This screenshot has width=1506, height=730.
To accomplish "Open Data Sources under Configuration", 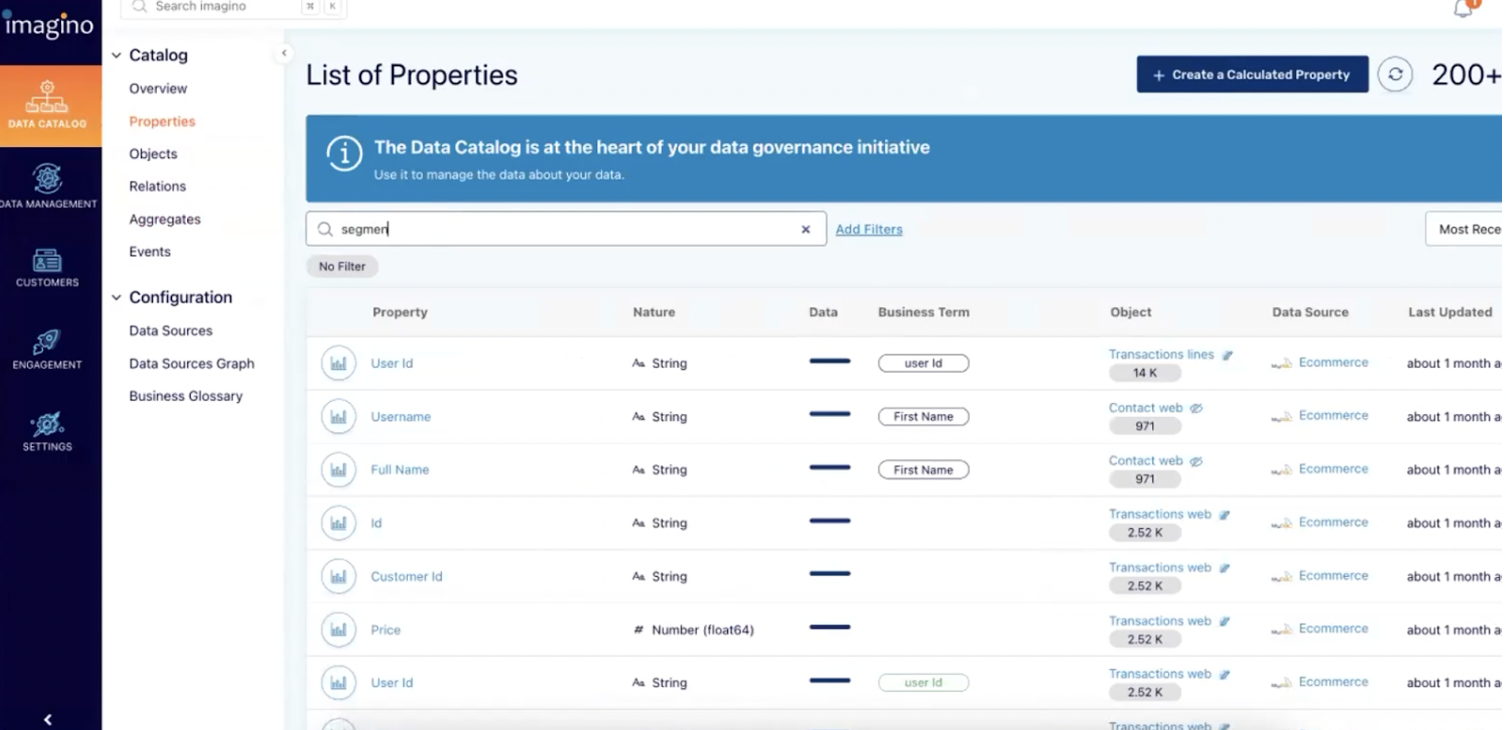I will pyautogui.click(x=171, y=331).
